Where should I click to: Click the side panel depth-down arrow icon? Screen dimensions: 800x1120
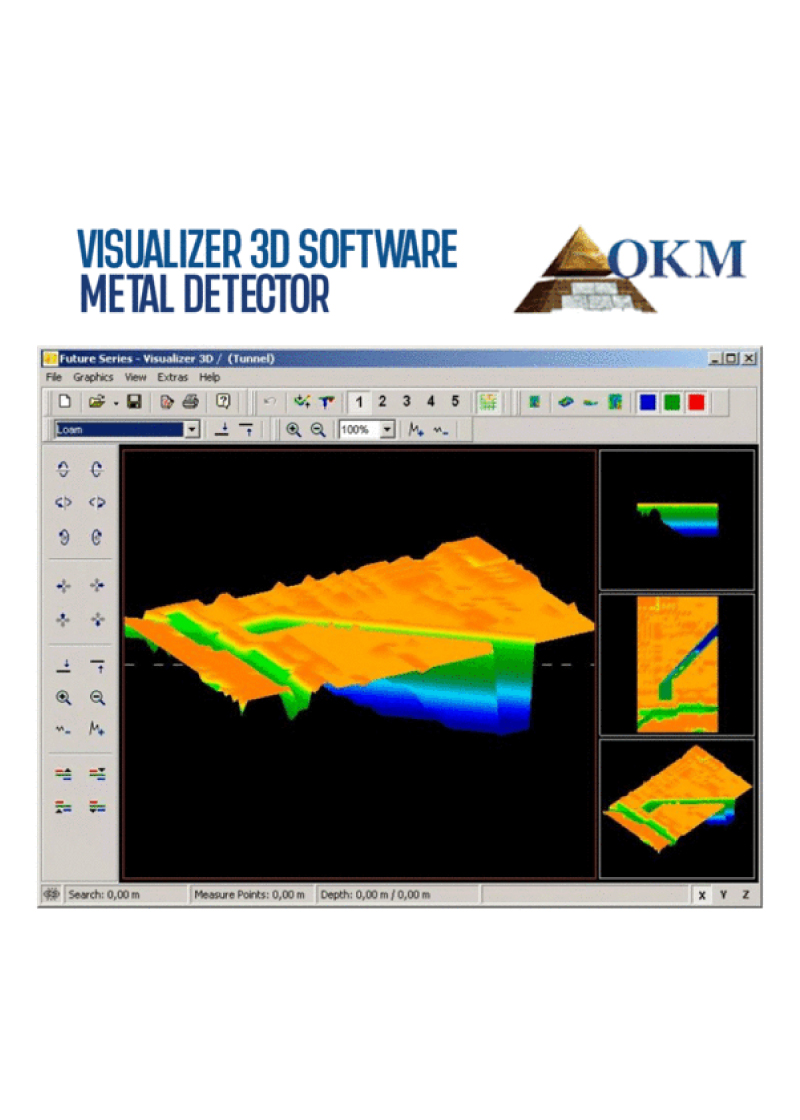coord(64,666)
